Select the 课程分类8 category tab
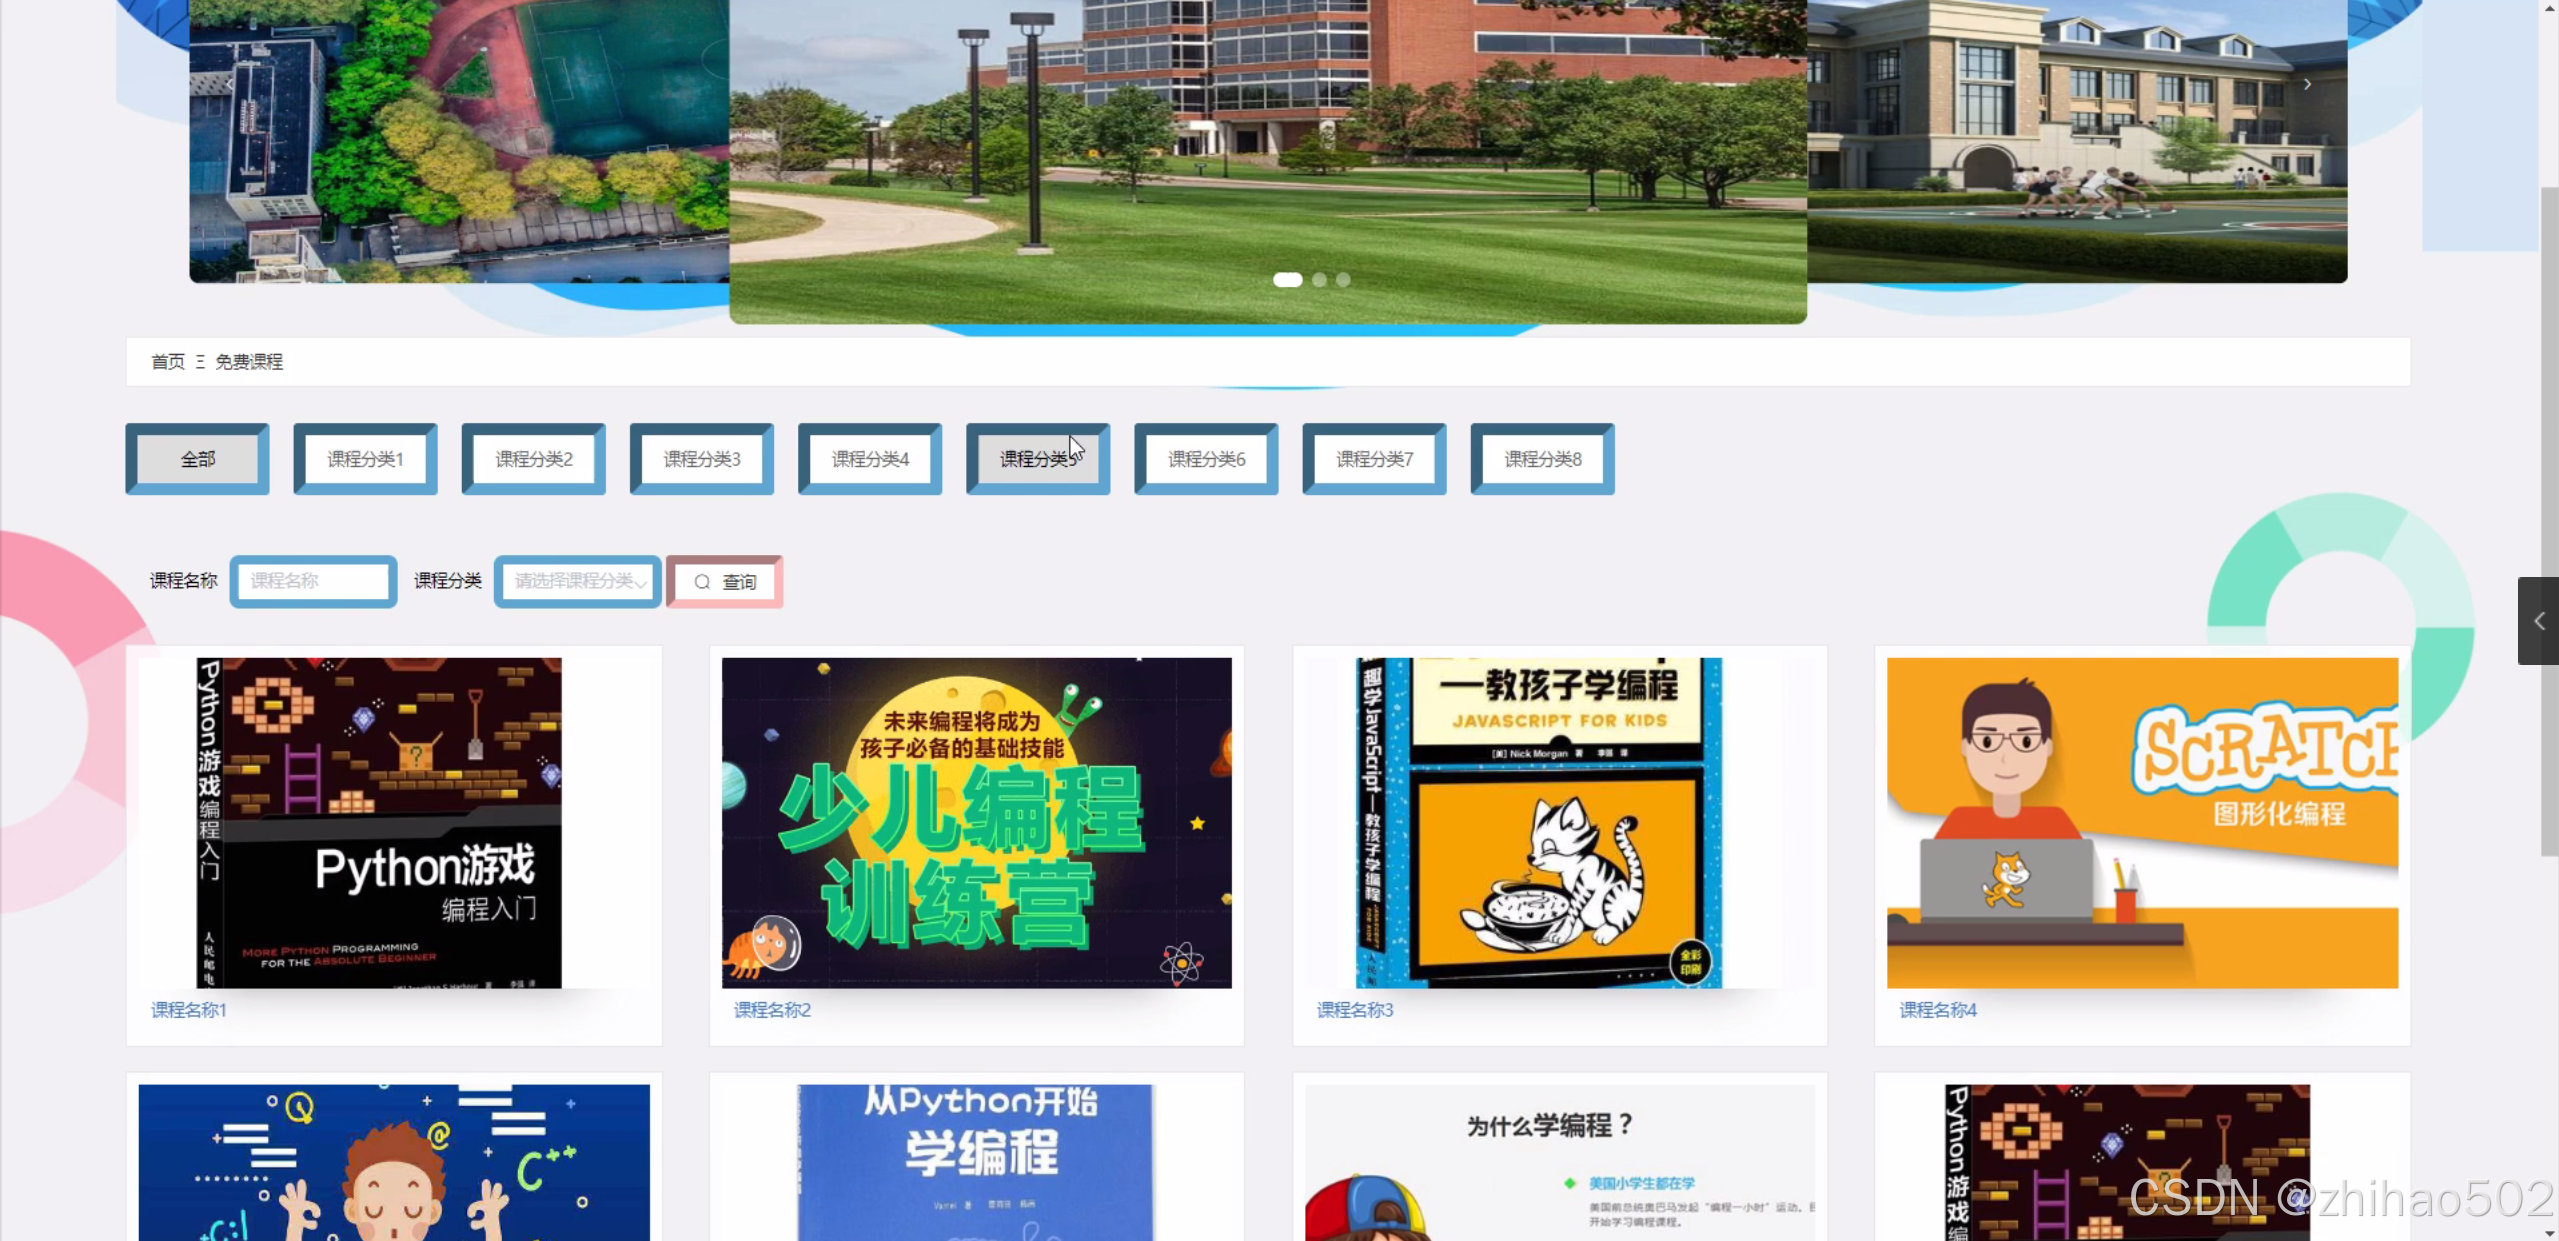 pos(1542,459)
